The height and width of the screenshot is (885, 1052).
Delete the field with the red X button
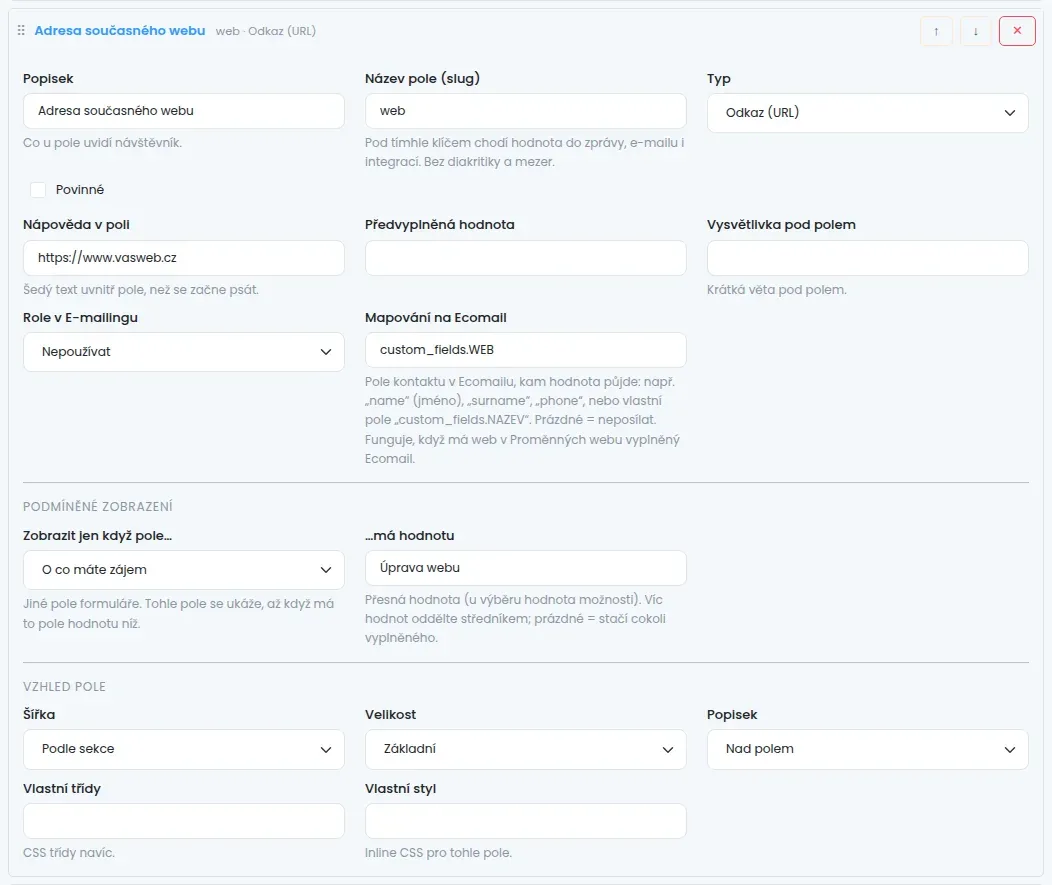(1017, 31)
